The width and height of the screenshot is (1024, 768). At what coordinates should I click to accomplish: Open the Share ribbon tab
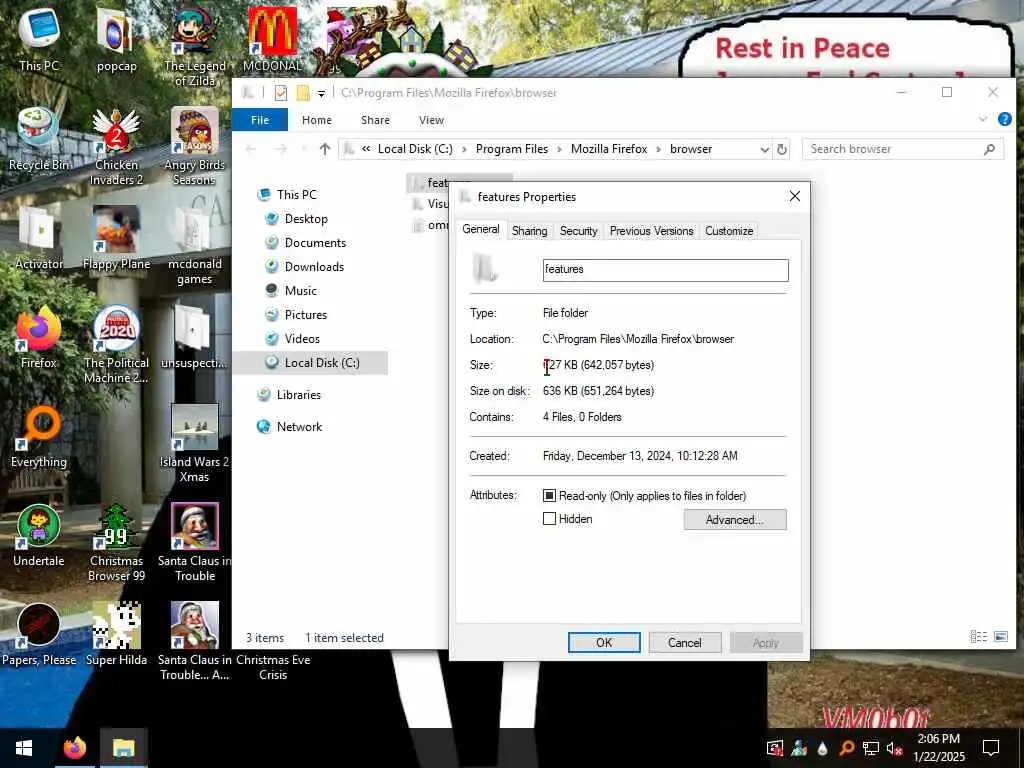pyautogui.click(x=375, y=120)
